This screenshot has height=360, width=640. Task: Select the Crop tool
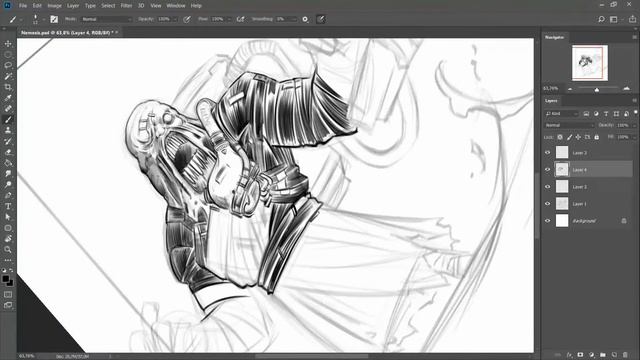tap(8, 87)
